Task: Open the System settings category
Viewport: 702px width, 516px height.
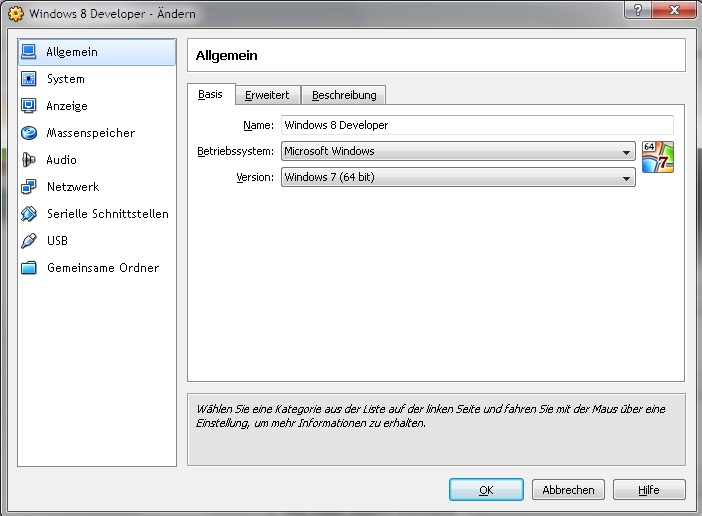Action: 97,79
